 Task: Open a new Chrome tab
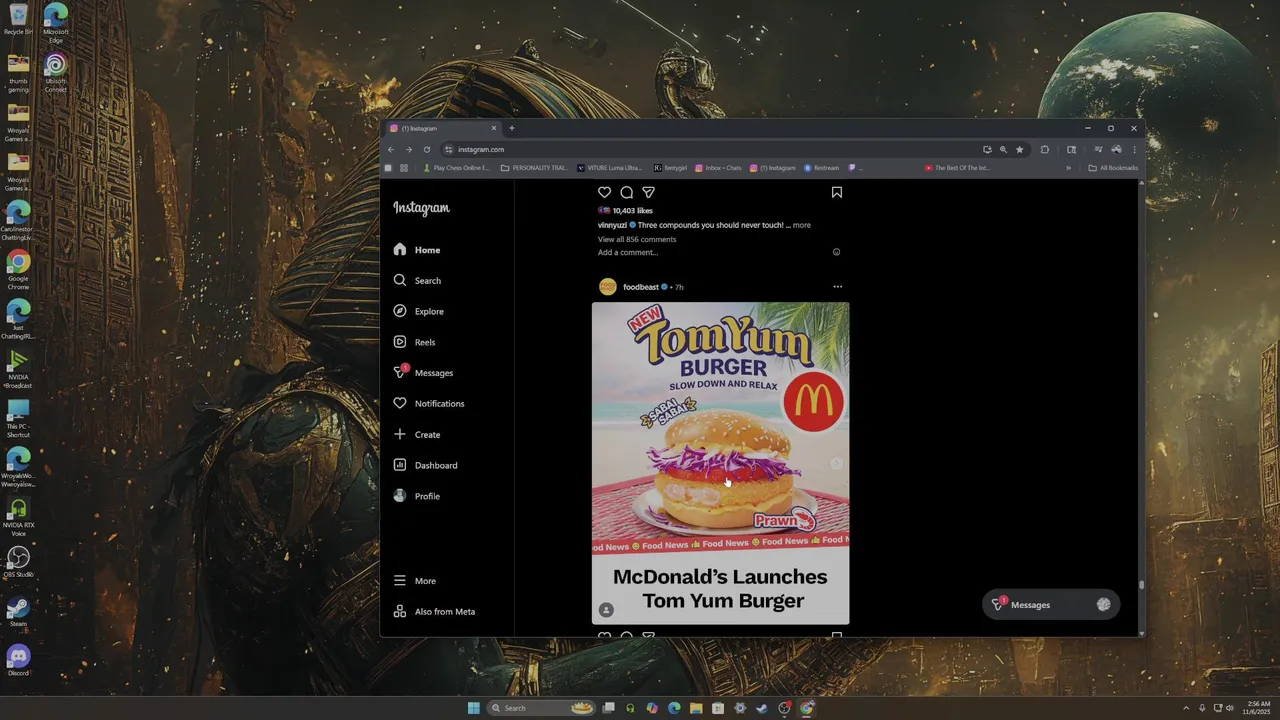511,128
